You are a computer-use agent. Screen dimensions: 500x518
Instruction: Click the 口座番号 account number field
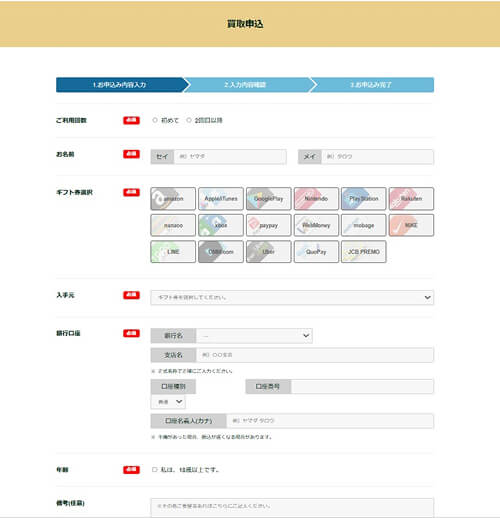tap(362, 386)
